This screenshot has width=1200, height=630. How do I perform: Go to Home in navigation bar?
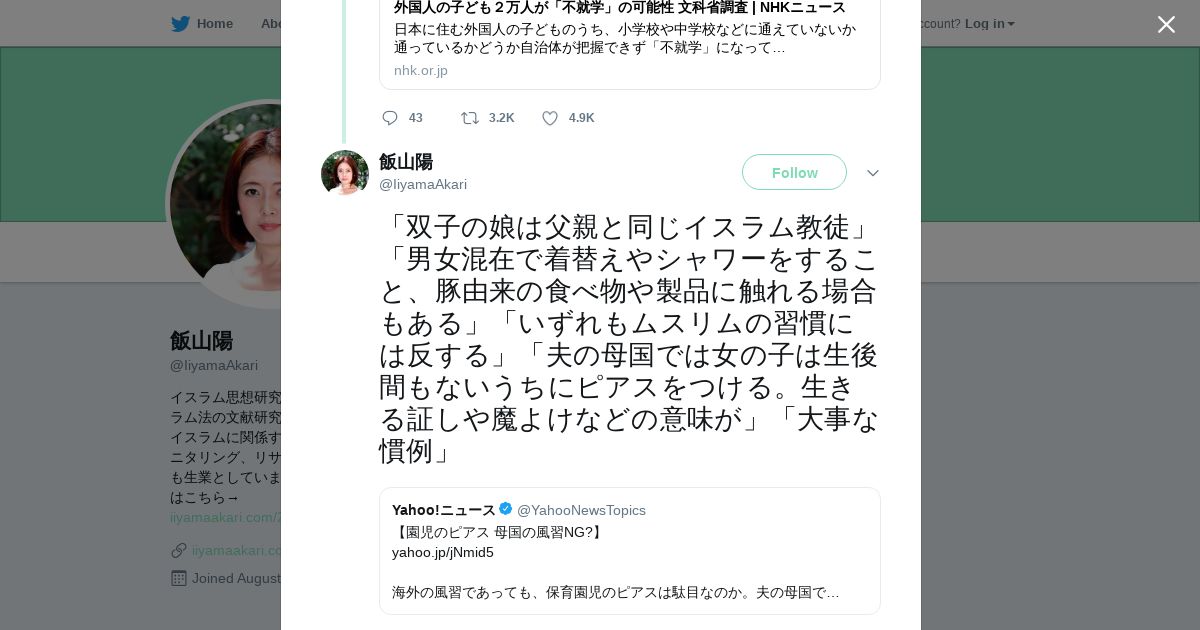tap(214, 24)
